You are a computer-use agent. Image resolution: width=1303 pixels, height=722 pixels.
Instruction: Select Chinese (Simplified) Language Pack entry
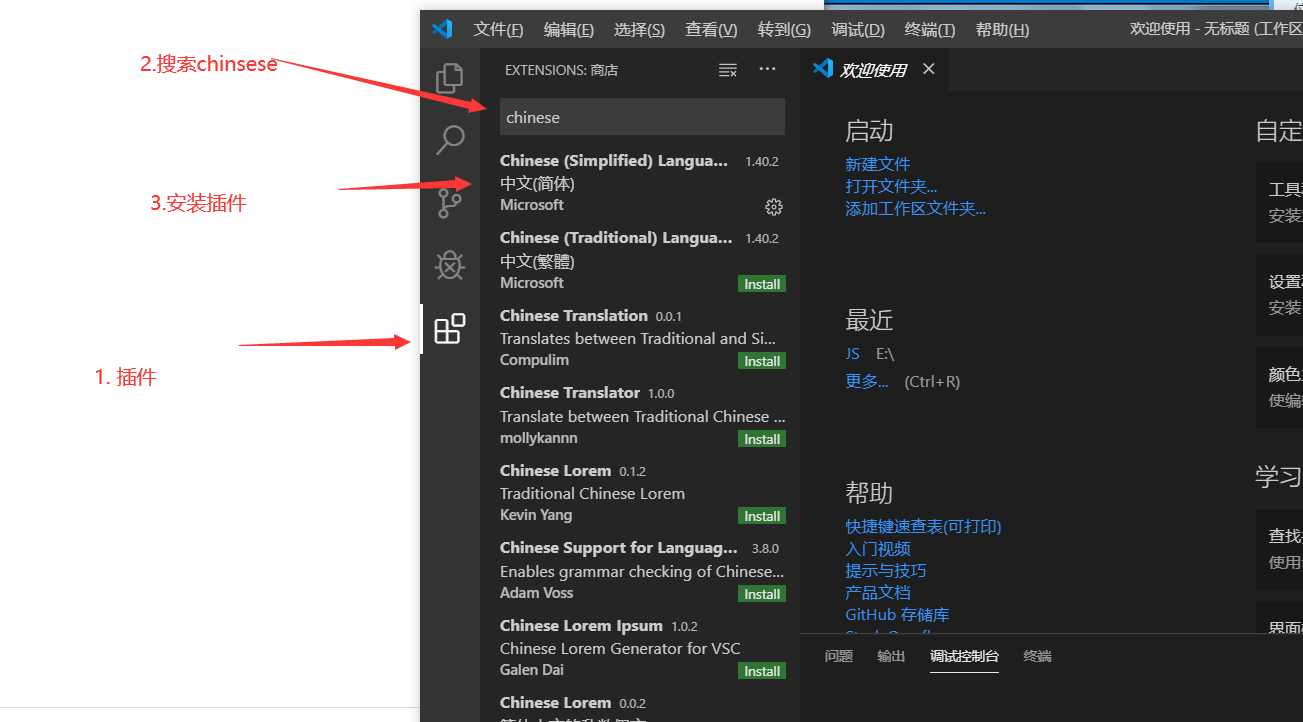point(642,183)
